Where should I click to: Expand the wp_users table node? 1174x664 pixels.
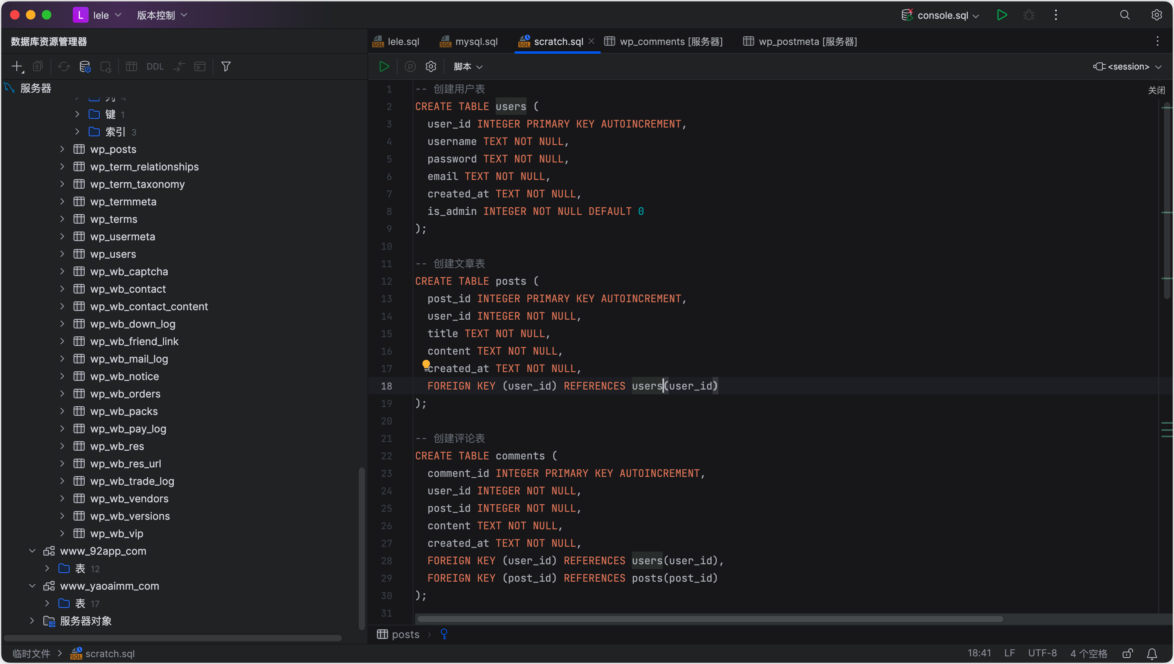pyautogui.click(x=62, y=255)
